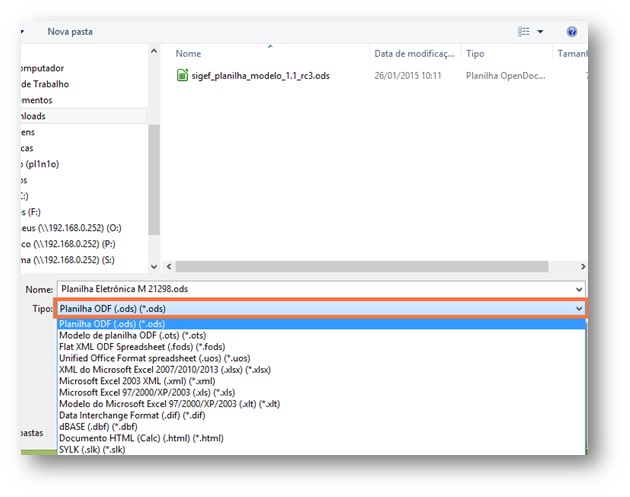Click the Nova pasta button
The width and height of the screenshot is (630, 497).
click(70, 32)
